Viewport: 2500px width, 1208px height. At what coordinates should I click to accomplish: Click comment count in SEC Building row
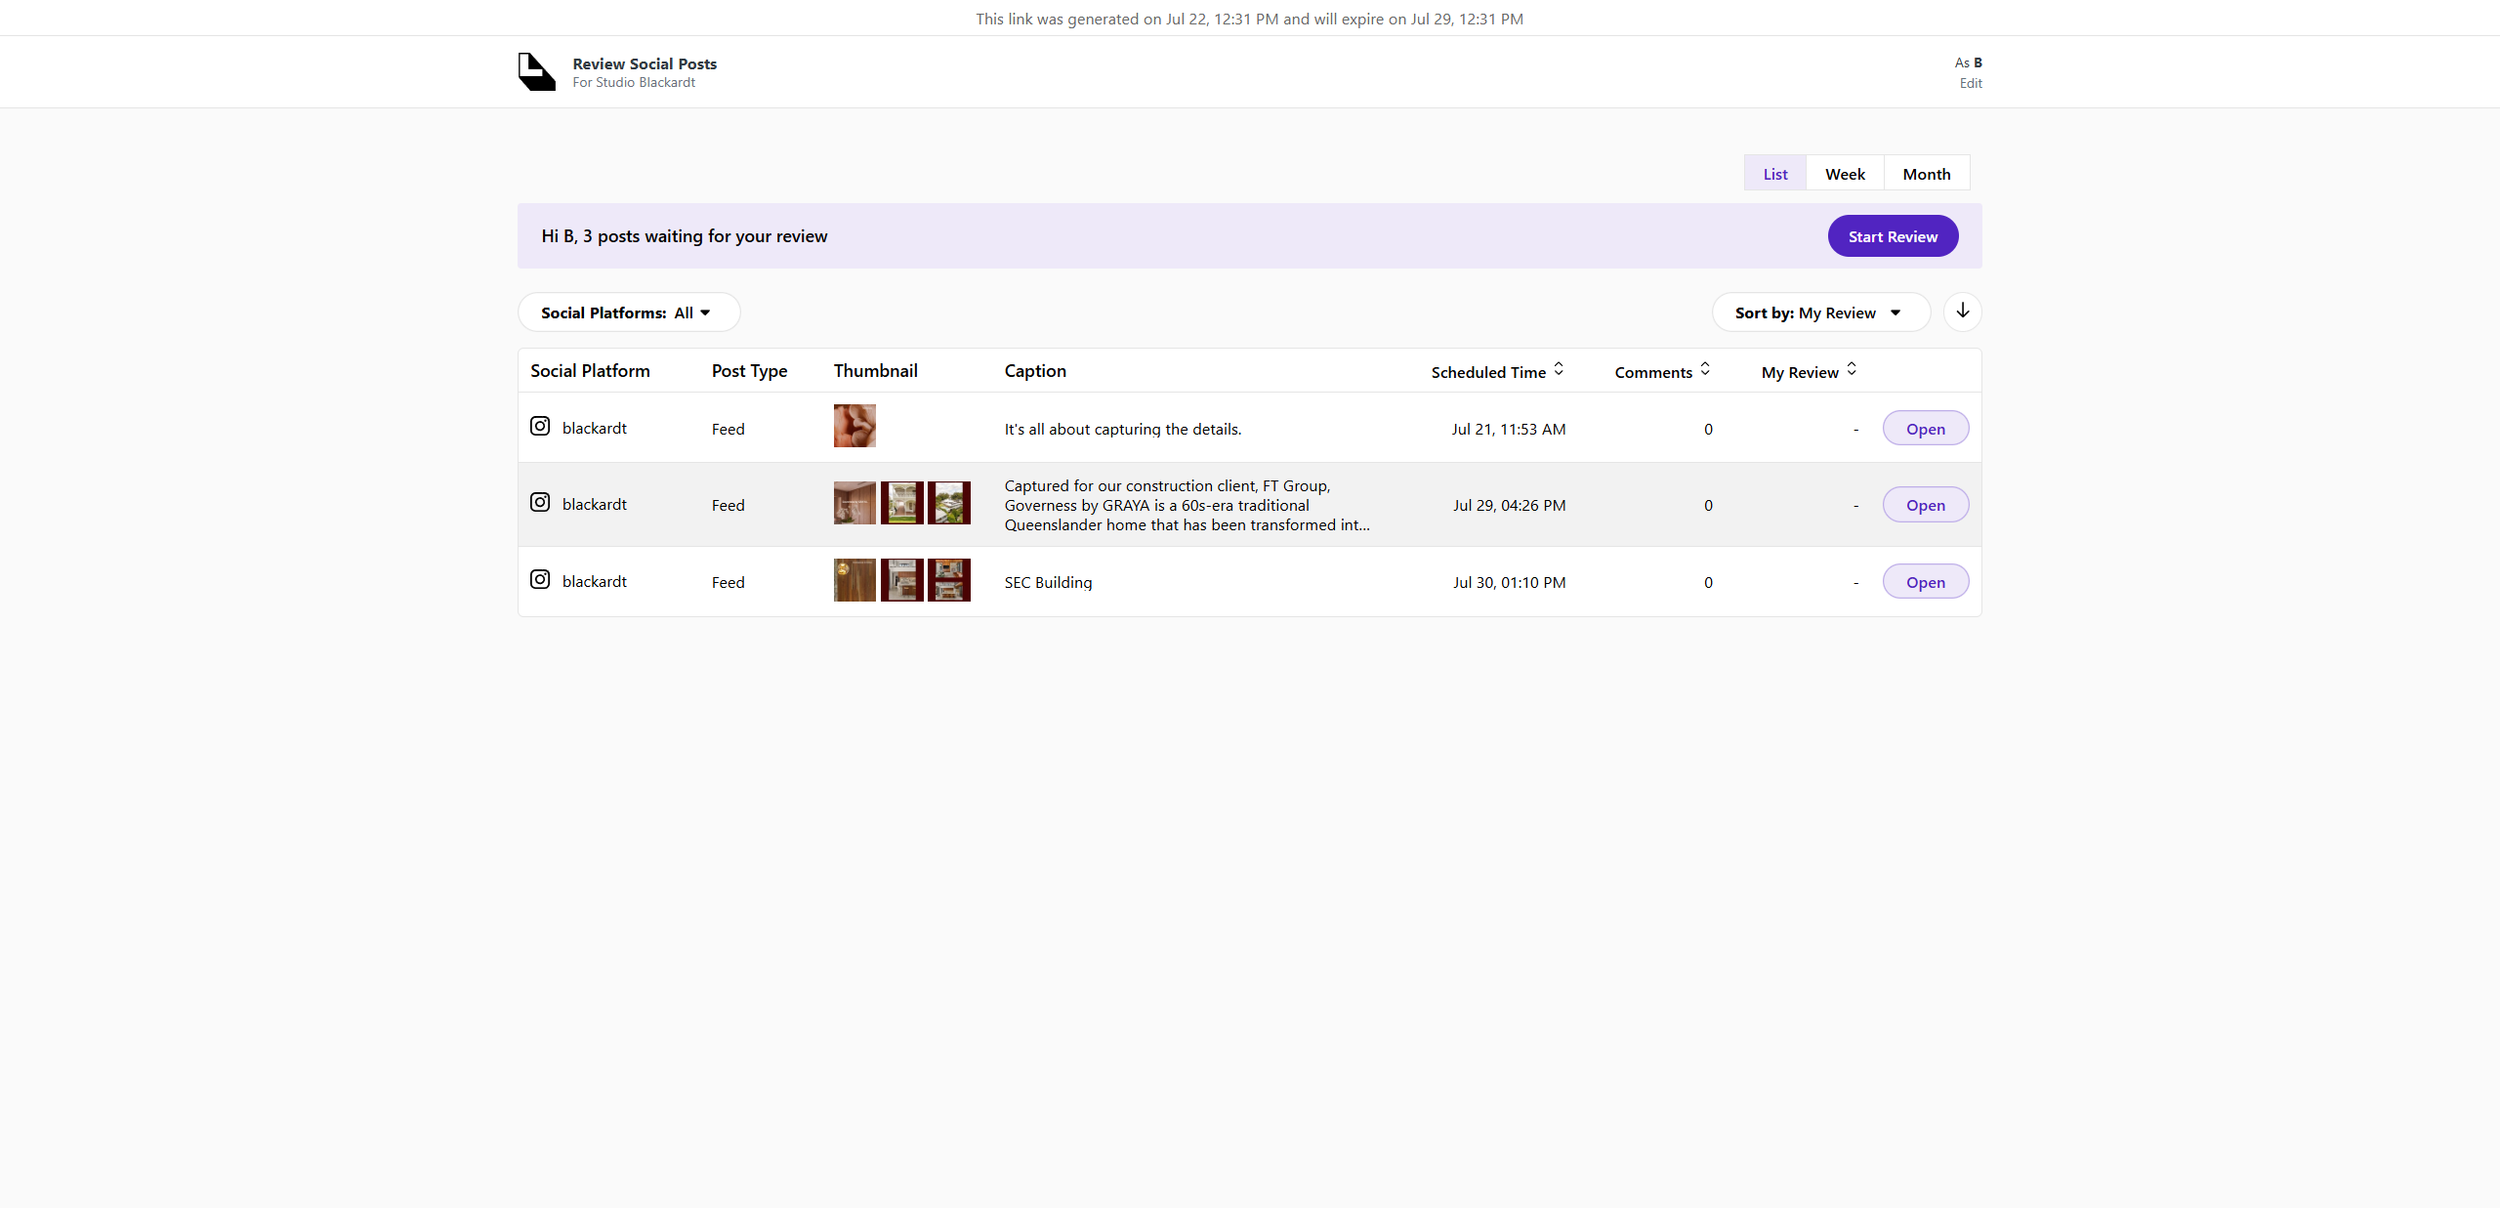point(1708,582)
